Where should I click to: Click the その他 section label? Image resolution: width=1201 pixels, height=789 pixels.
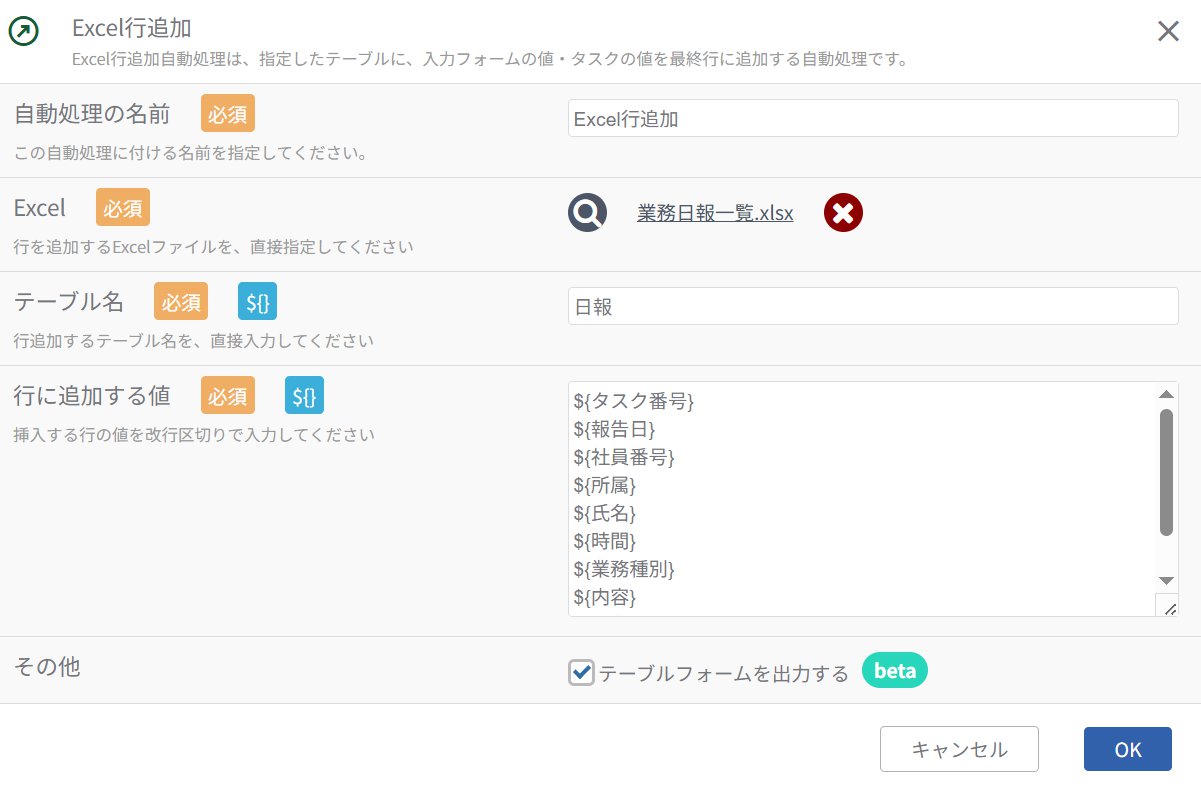(47, 667)
